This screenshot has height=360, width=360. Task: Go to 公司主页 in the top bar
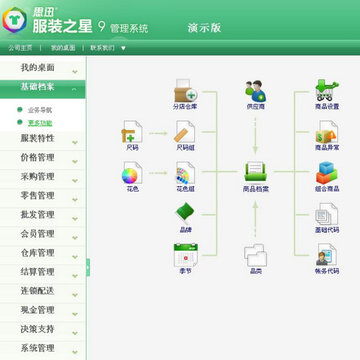pos(20,48)
